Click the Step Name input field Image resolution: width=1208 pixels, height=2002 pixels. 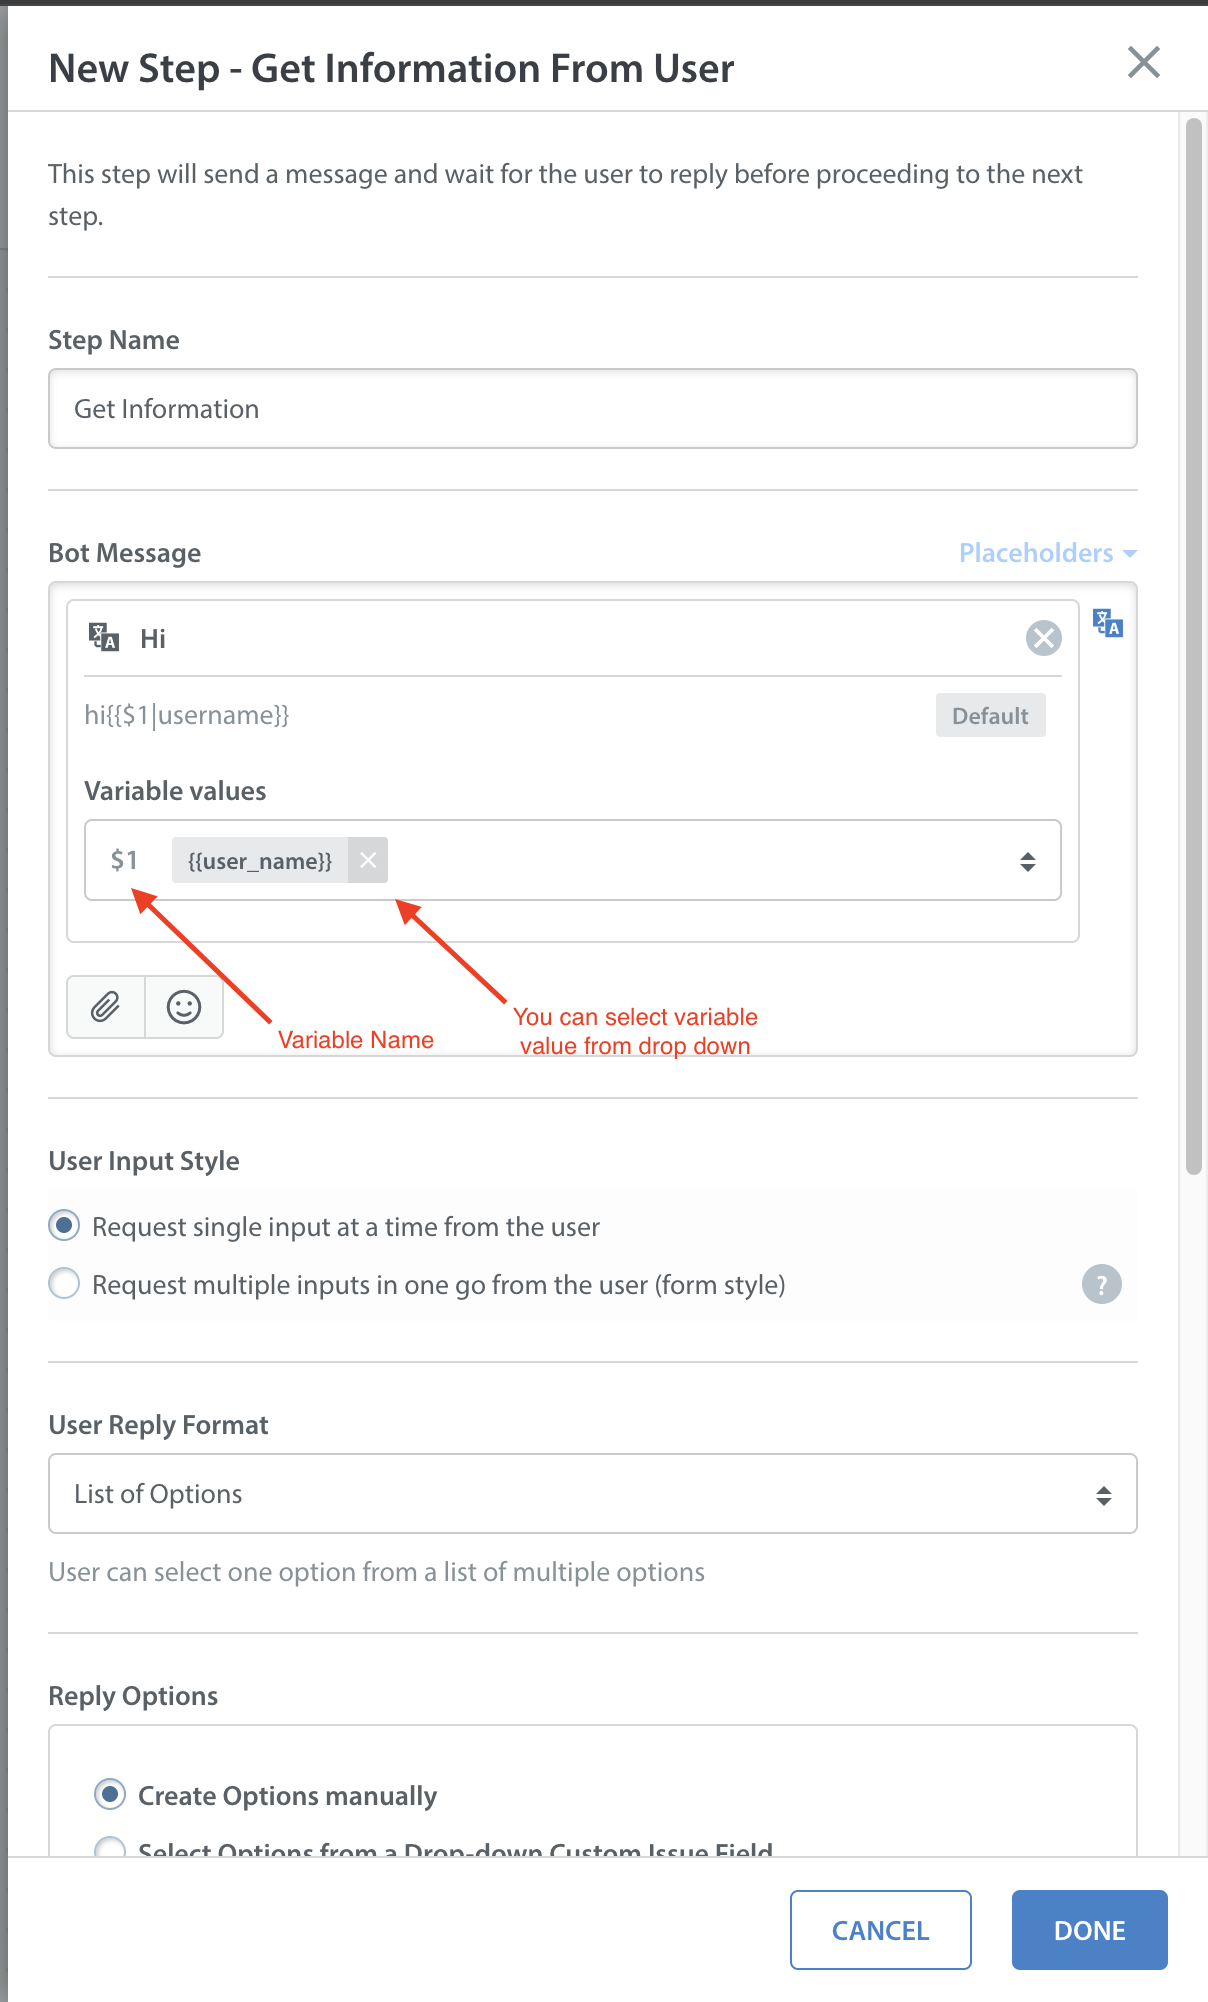pyautogui.click(x=593, y=409)
